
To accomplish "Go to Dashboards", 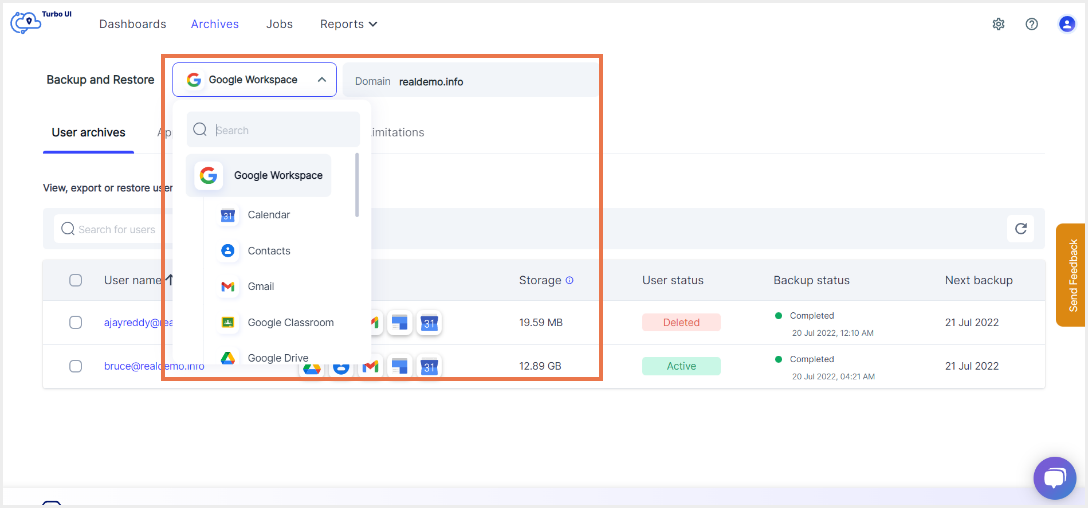I will click(x=133, y=24).
